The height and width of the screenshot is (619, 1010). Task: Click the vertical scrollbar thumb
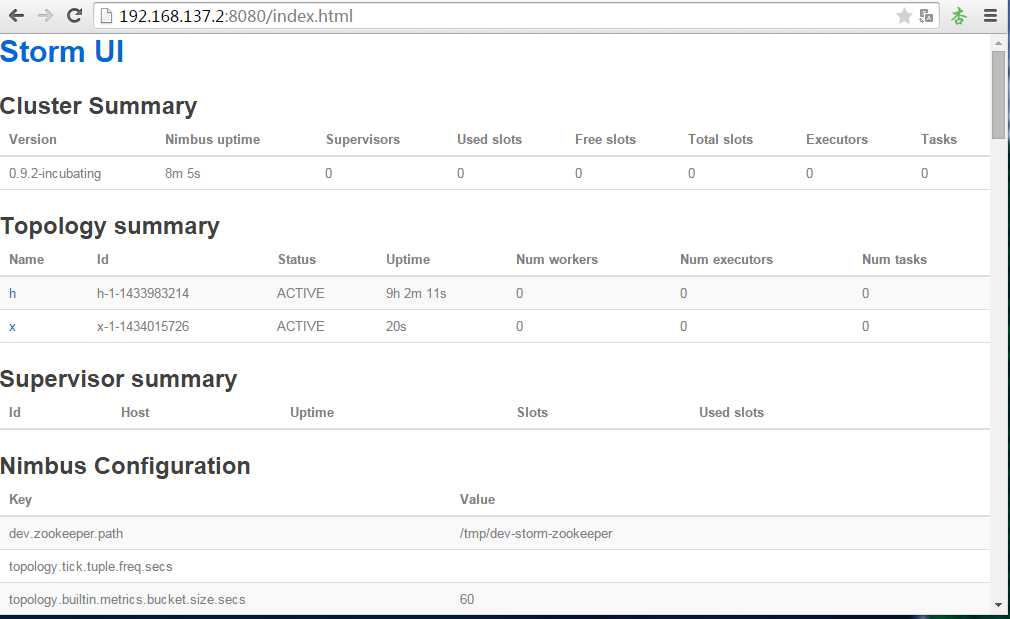point(998,95)
